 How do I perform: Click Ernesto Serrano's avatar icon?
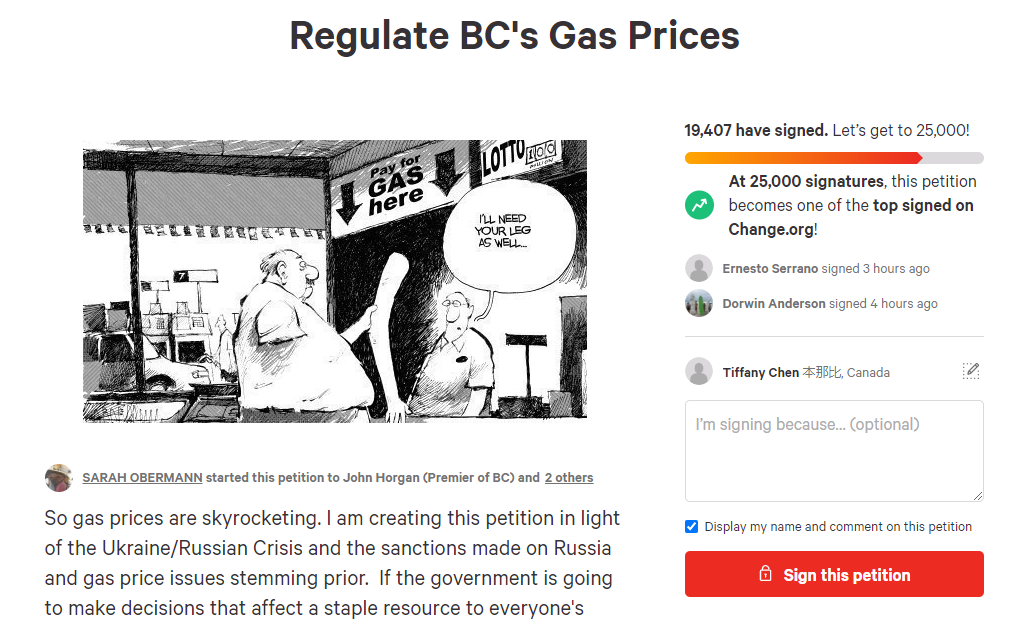[x=699, y=268]
